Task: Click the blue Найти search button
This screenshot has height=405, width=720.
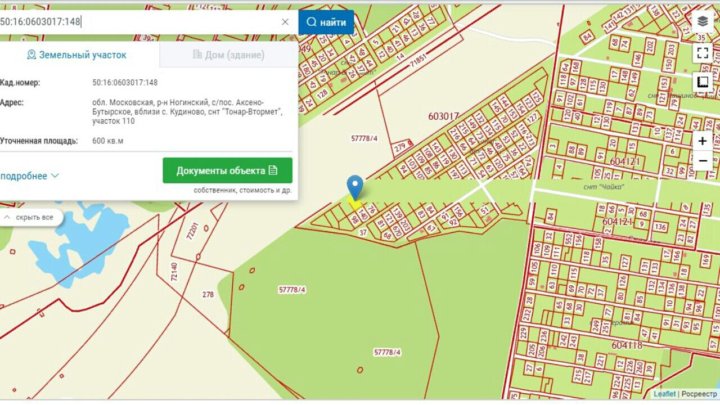Action: [327, 21]
